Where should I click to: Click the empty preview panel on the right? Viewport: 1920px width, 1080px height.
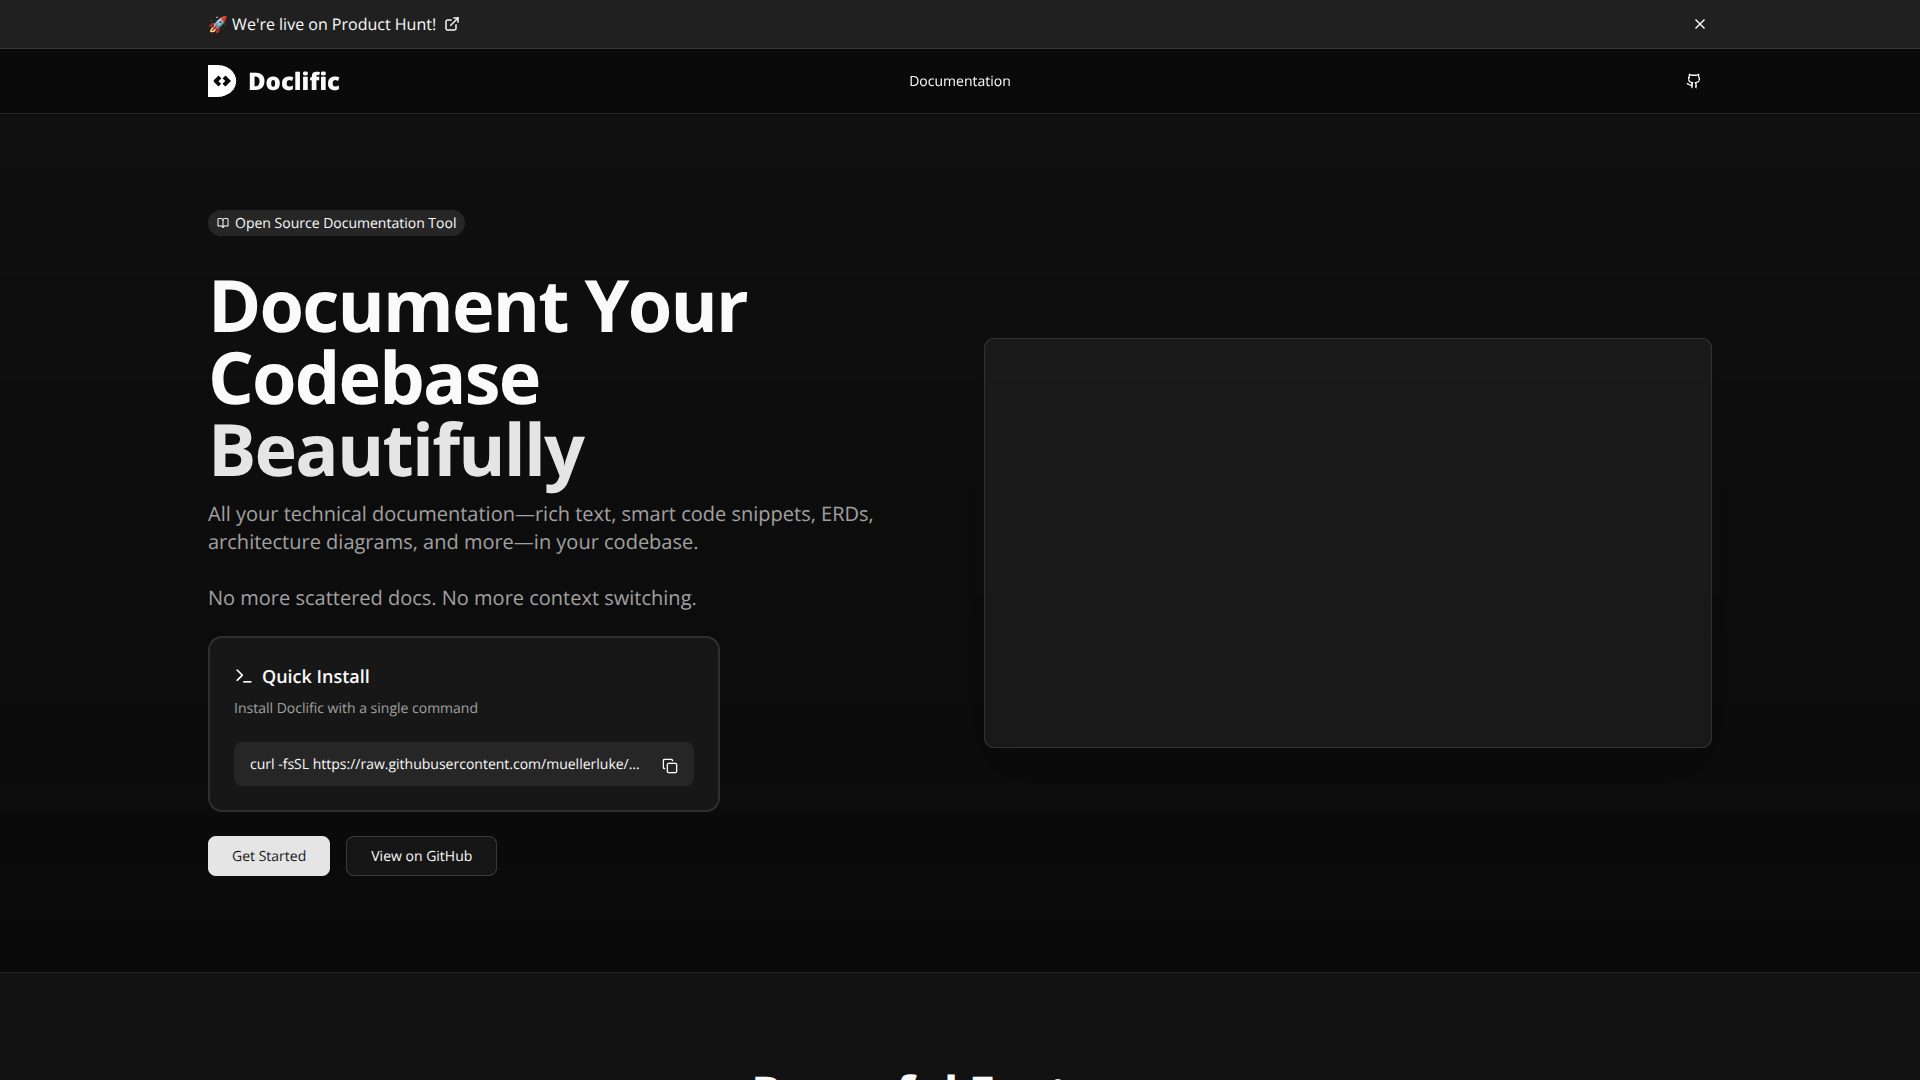(x=1347, y=542)
